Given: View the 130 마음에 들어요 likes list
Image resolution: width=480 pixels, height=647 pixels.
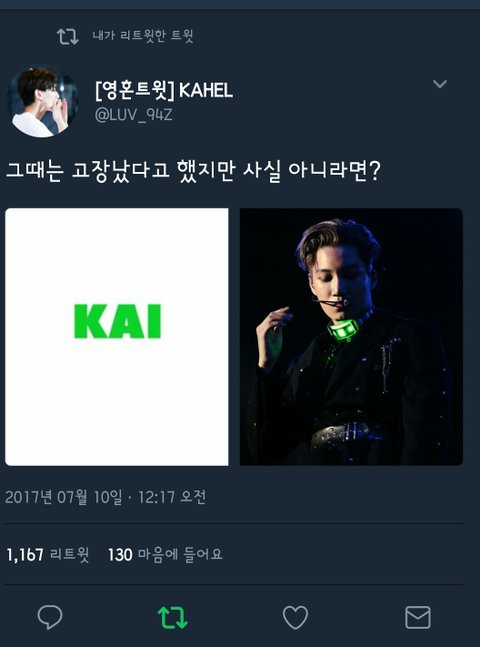Looking at the screenshot, I should point(165,555).
